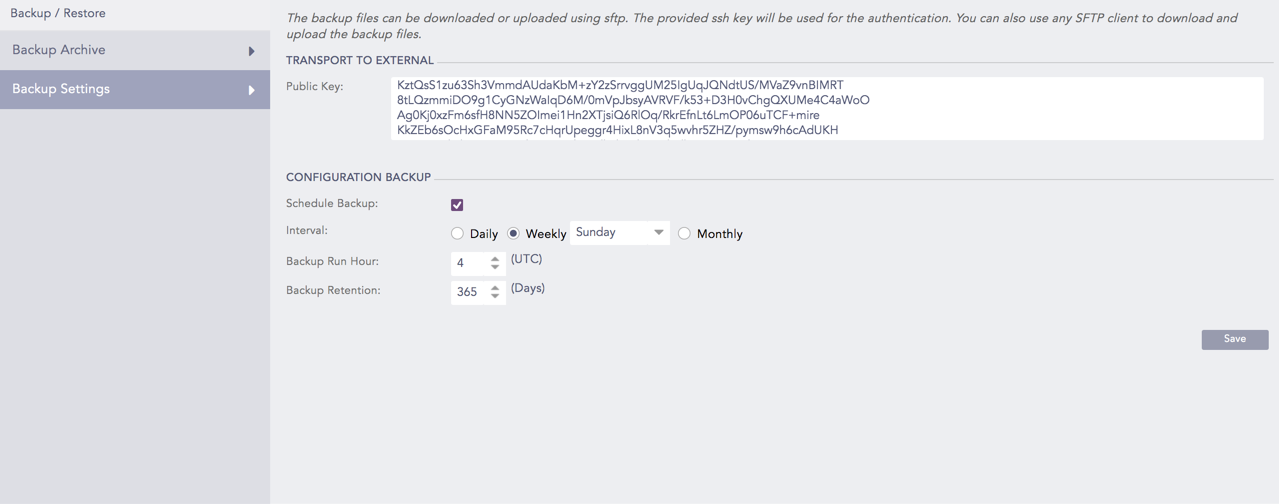Screen dimensions: 1279x504
Task: Click the arrow icon beside Backup Settings
Action: [251, 90]
